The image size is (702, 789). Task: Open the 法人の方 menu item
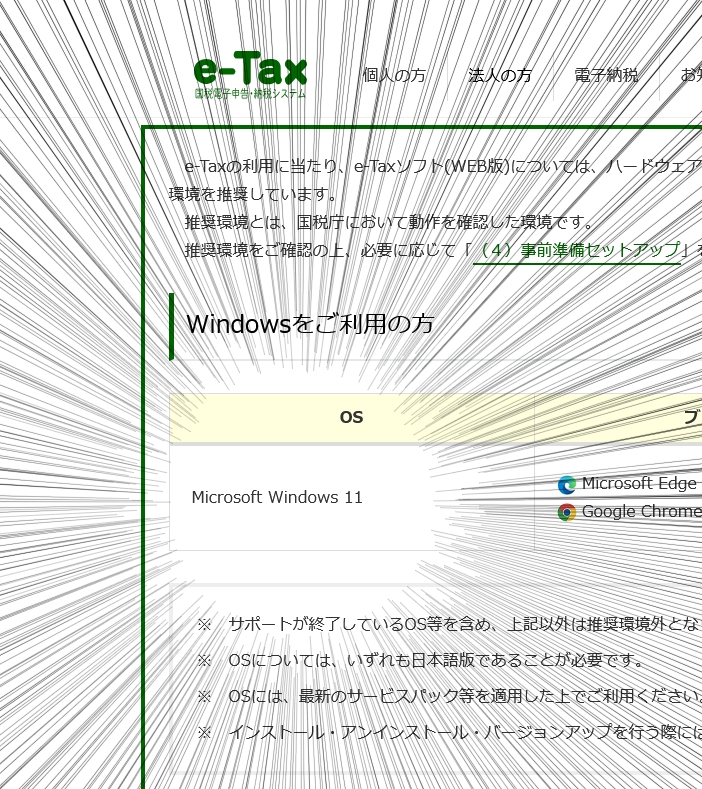[x=500, y=75]
